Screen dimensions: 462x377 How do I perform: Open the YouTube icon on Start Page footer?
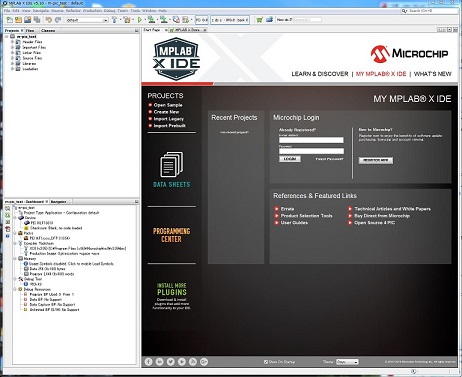pyautogui.click(x=182, y=362)
